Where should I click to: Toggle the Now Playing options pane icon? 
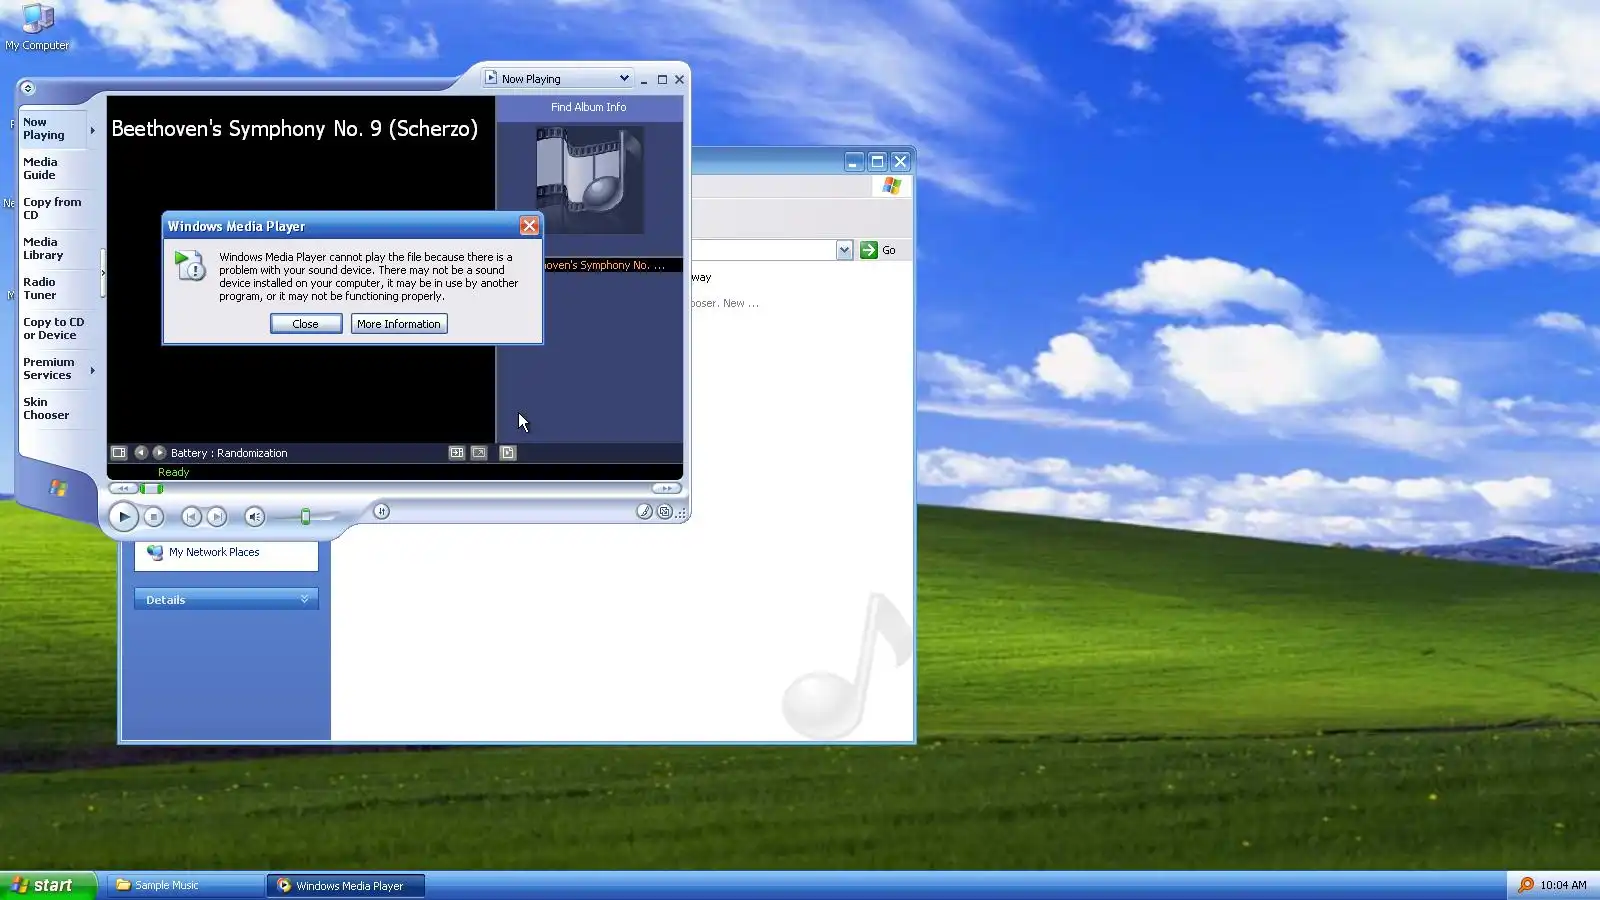point(119,453)
